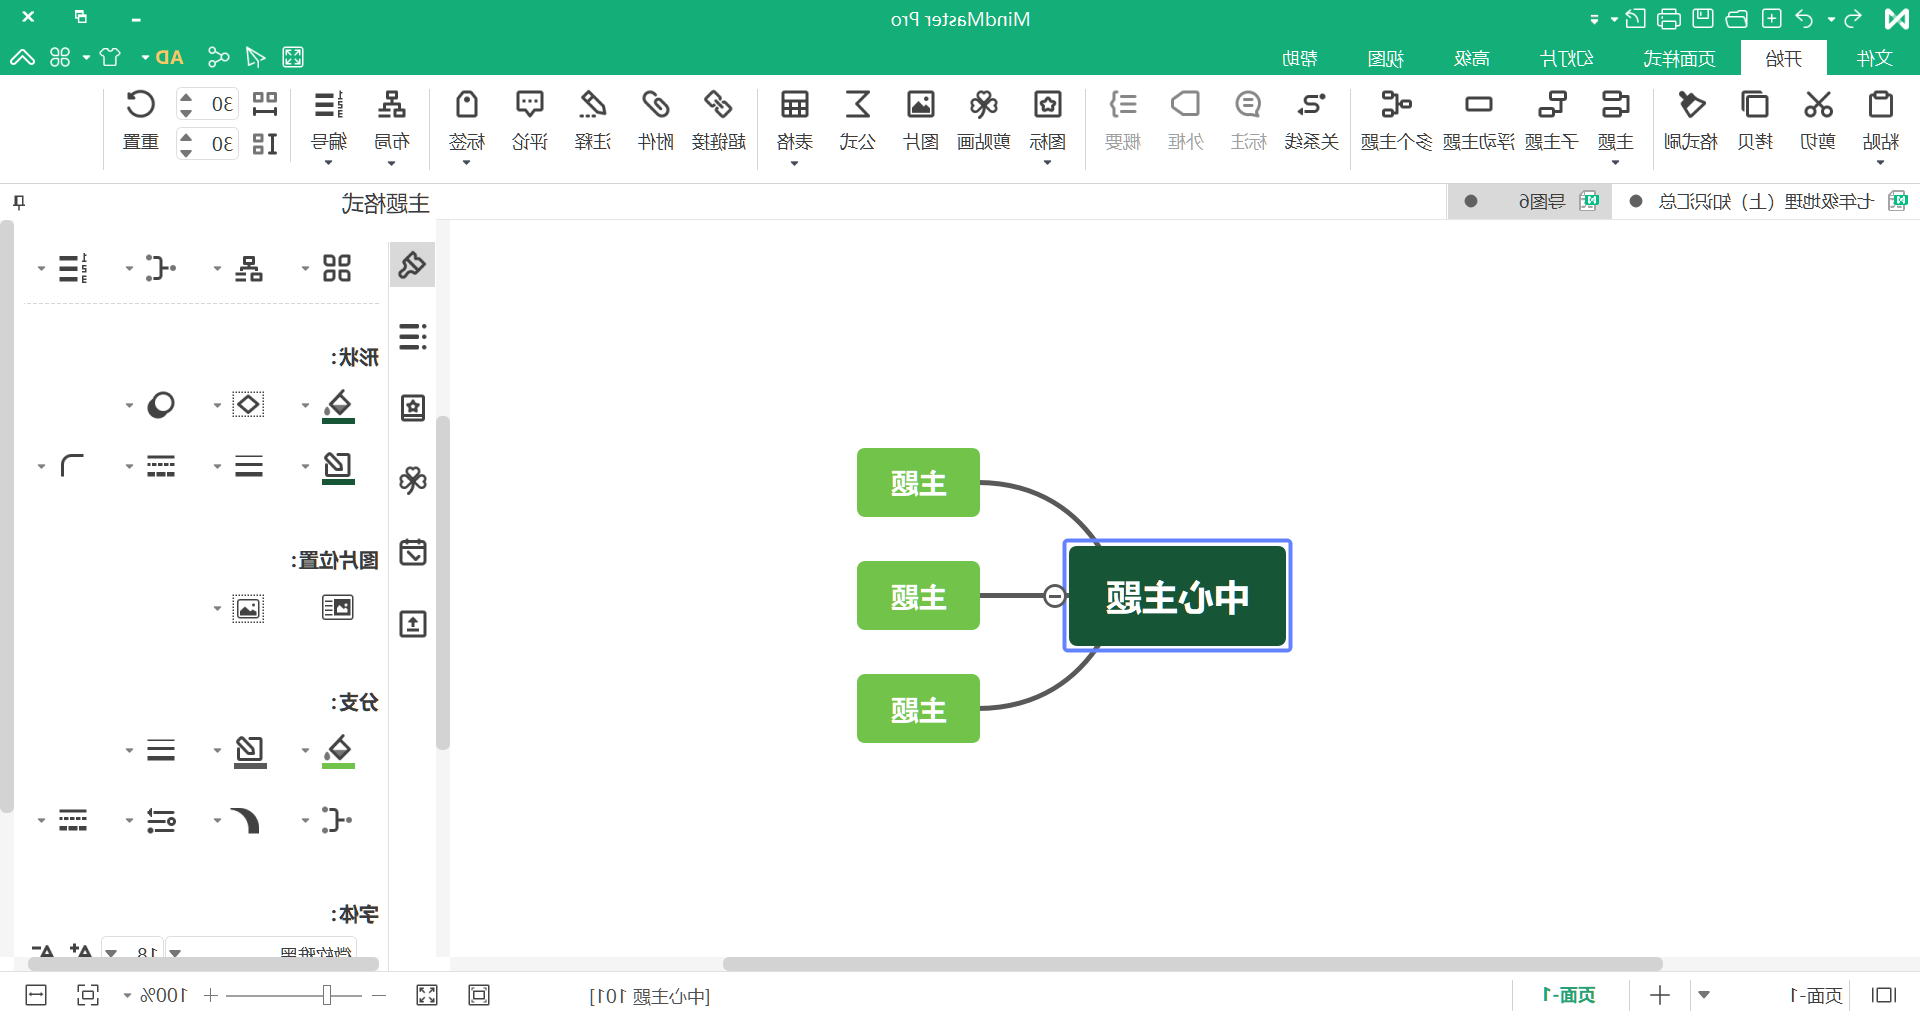
Task: Select the topic format brush sidebar tab
Action: tap(412, 265)
